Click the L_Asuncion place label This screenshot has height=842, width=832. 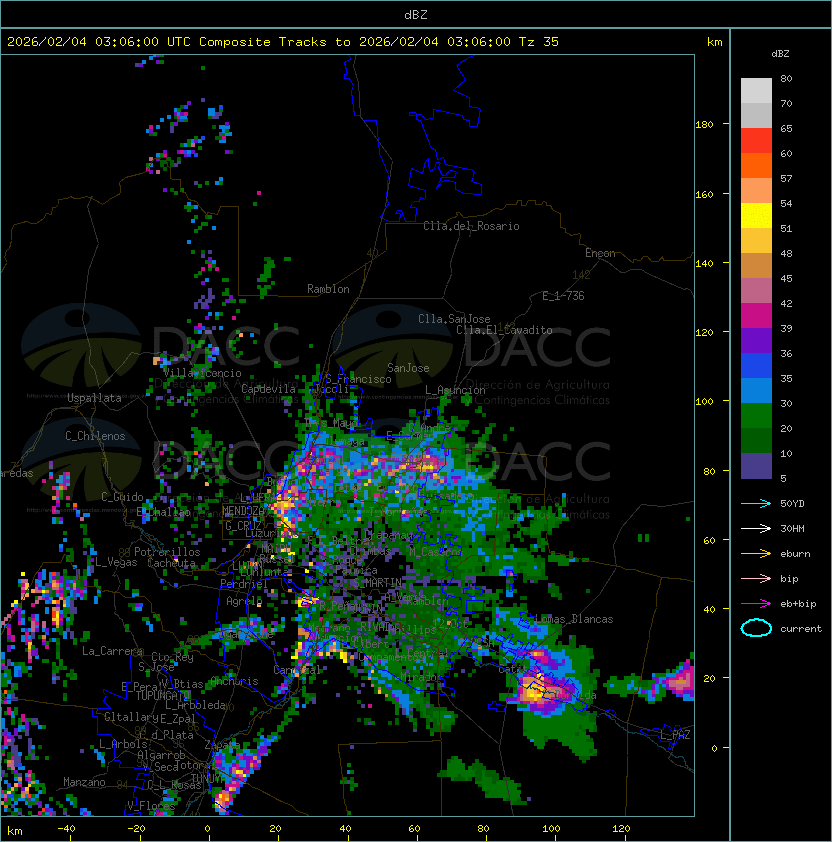pos(455,390)
